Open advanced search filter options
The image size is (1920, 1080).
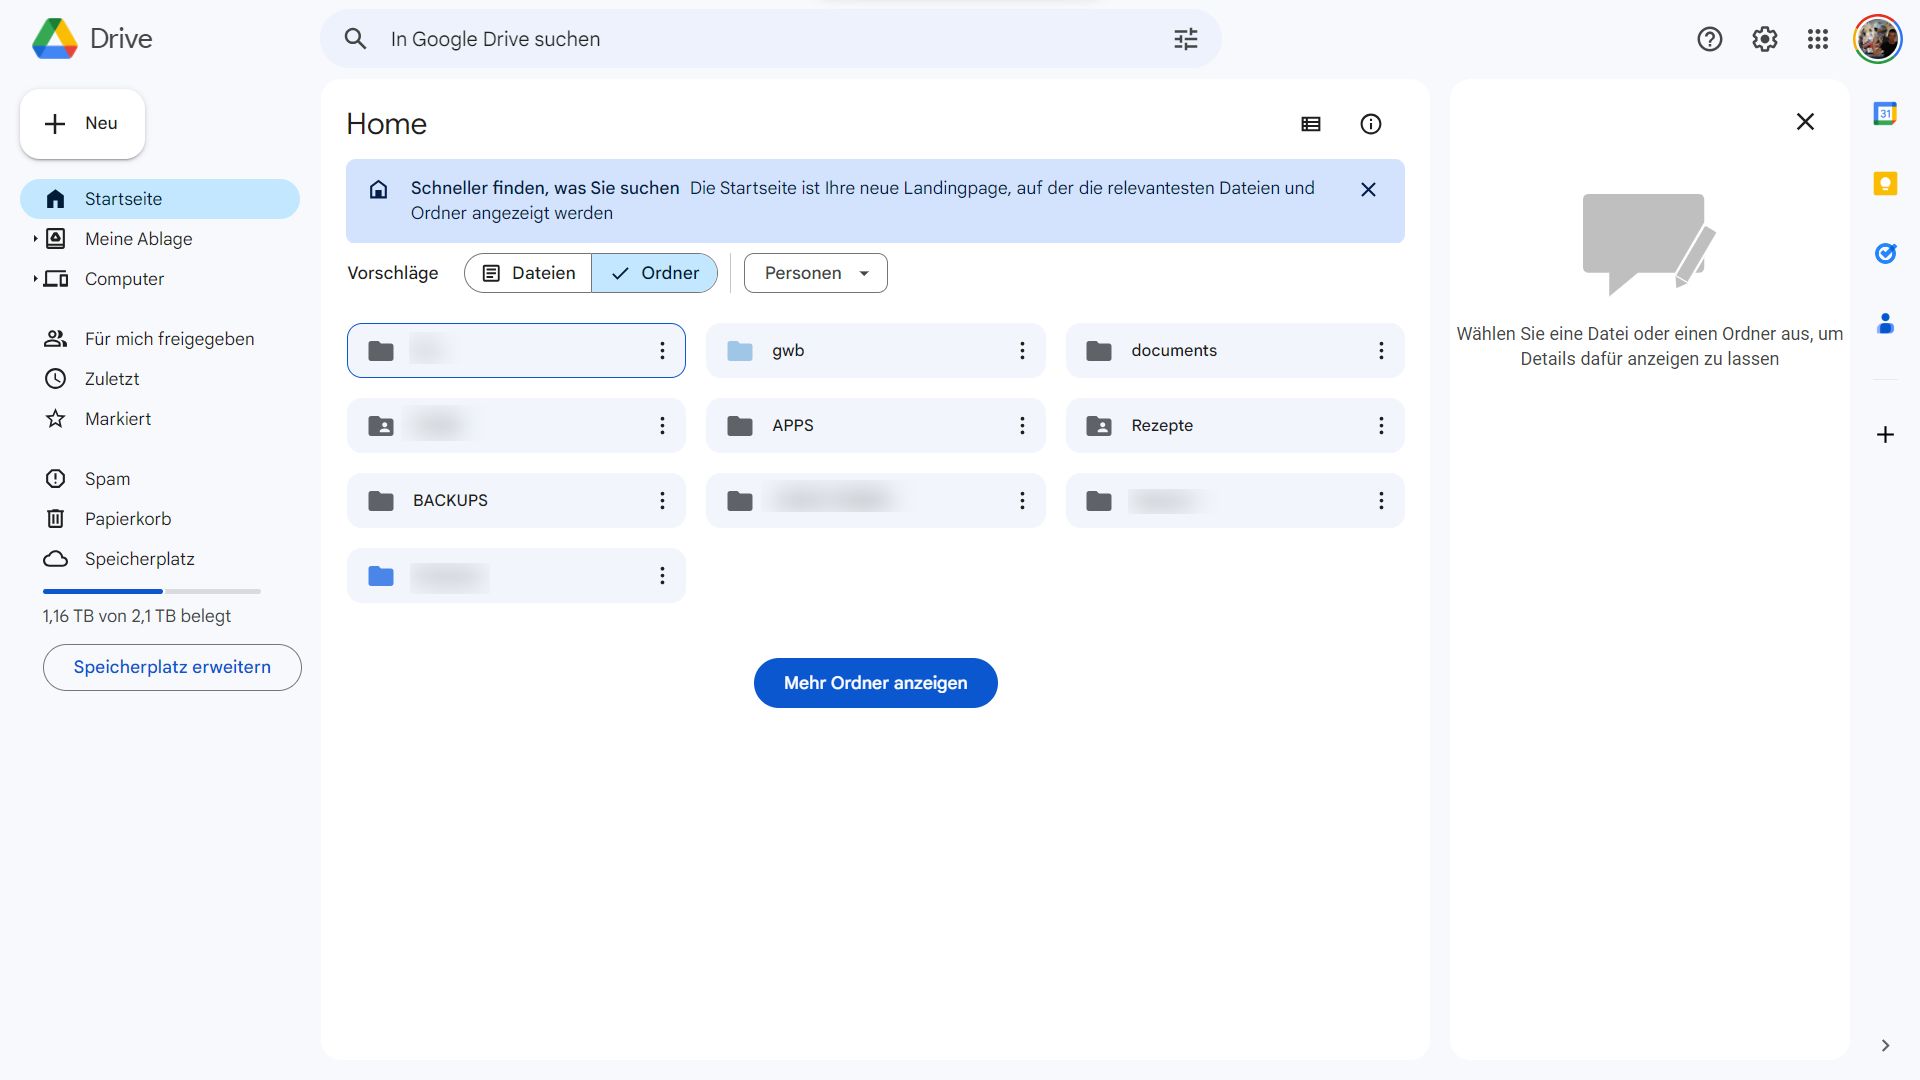tap(1185, 39)
